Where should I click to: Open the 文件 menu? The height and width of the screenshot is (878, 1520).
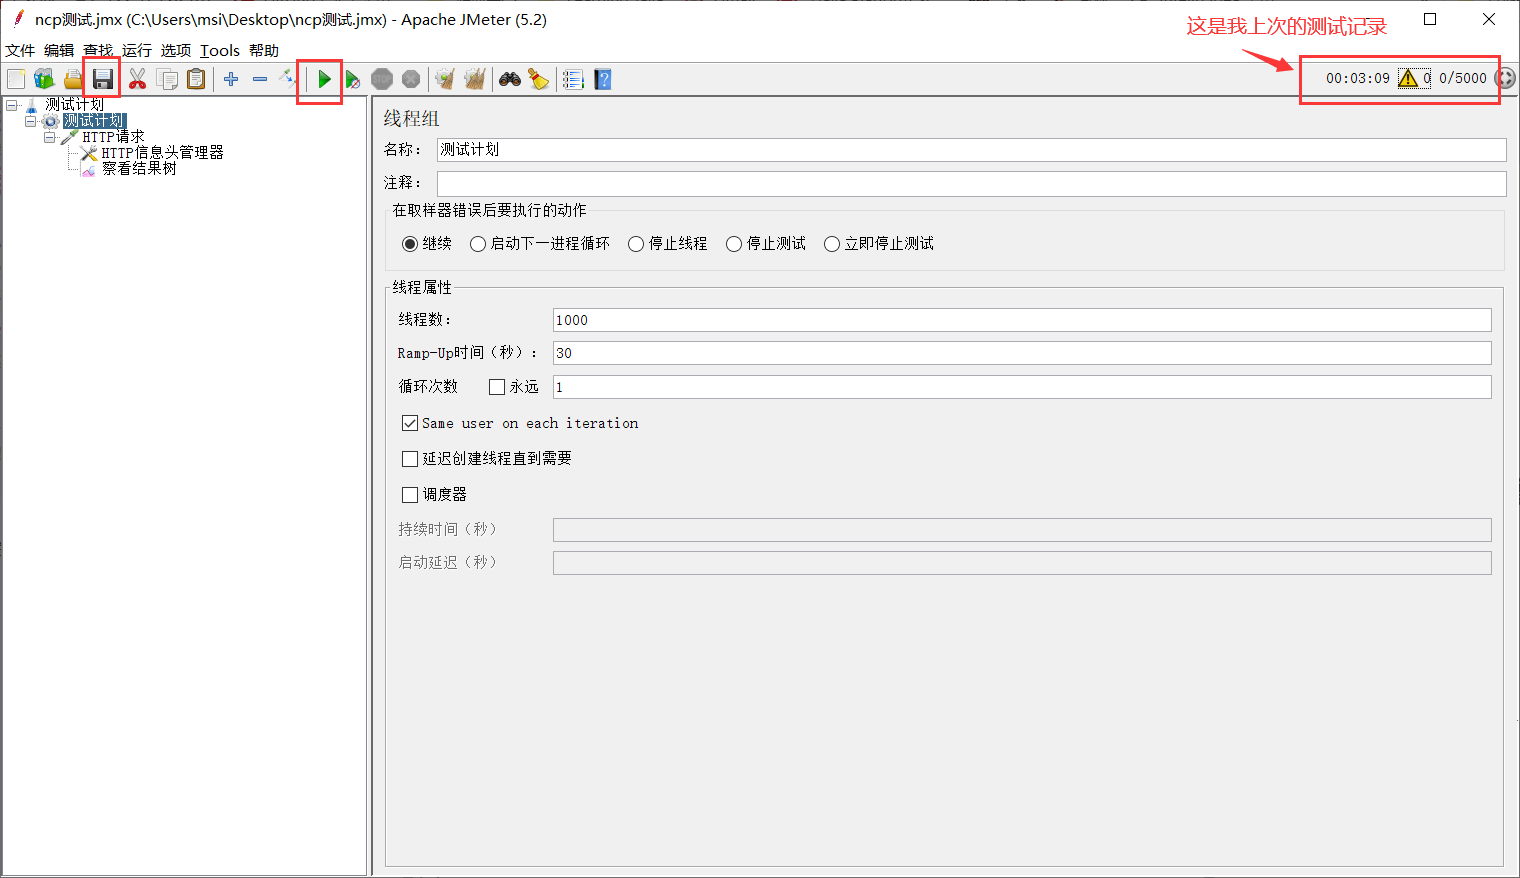point(20,51)
